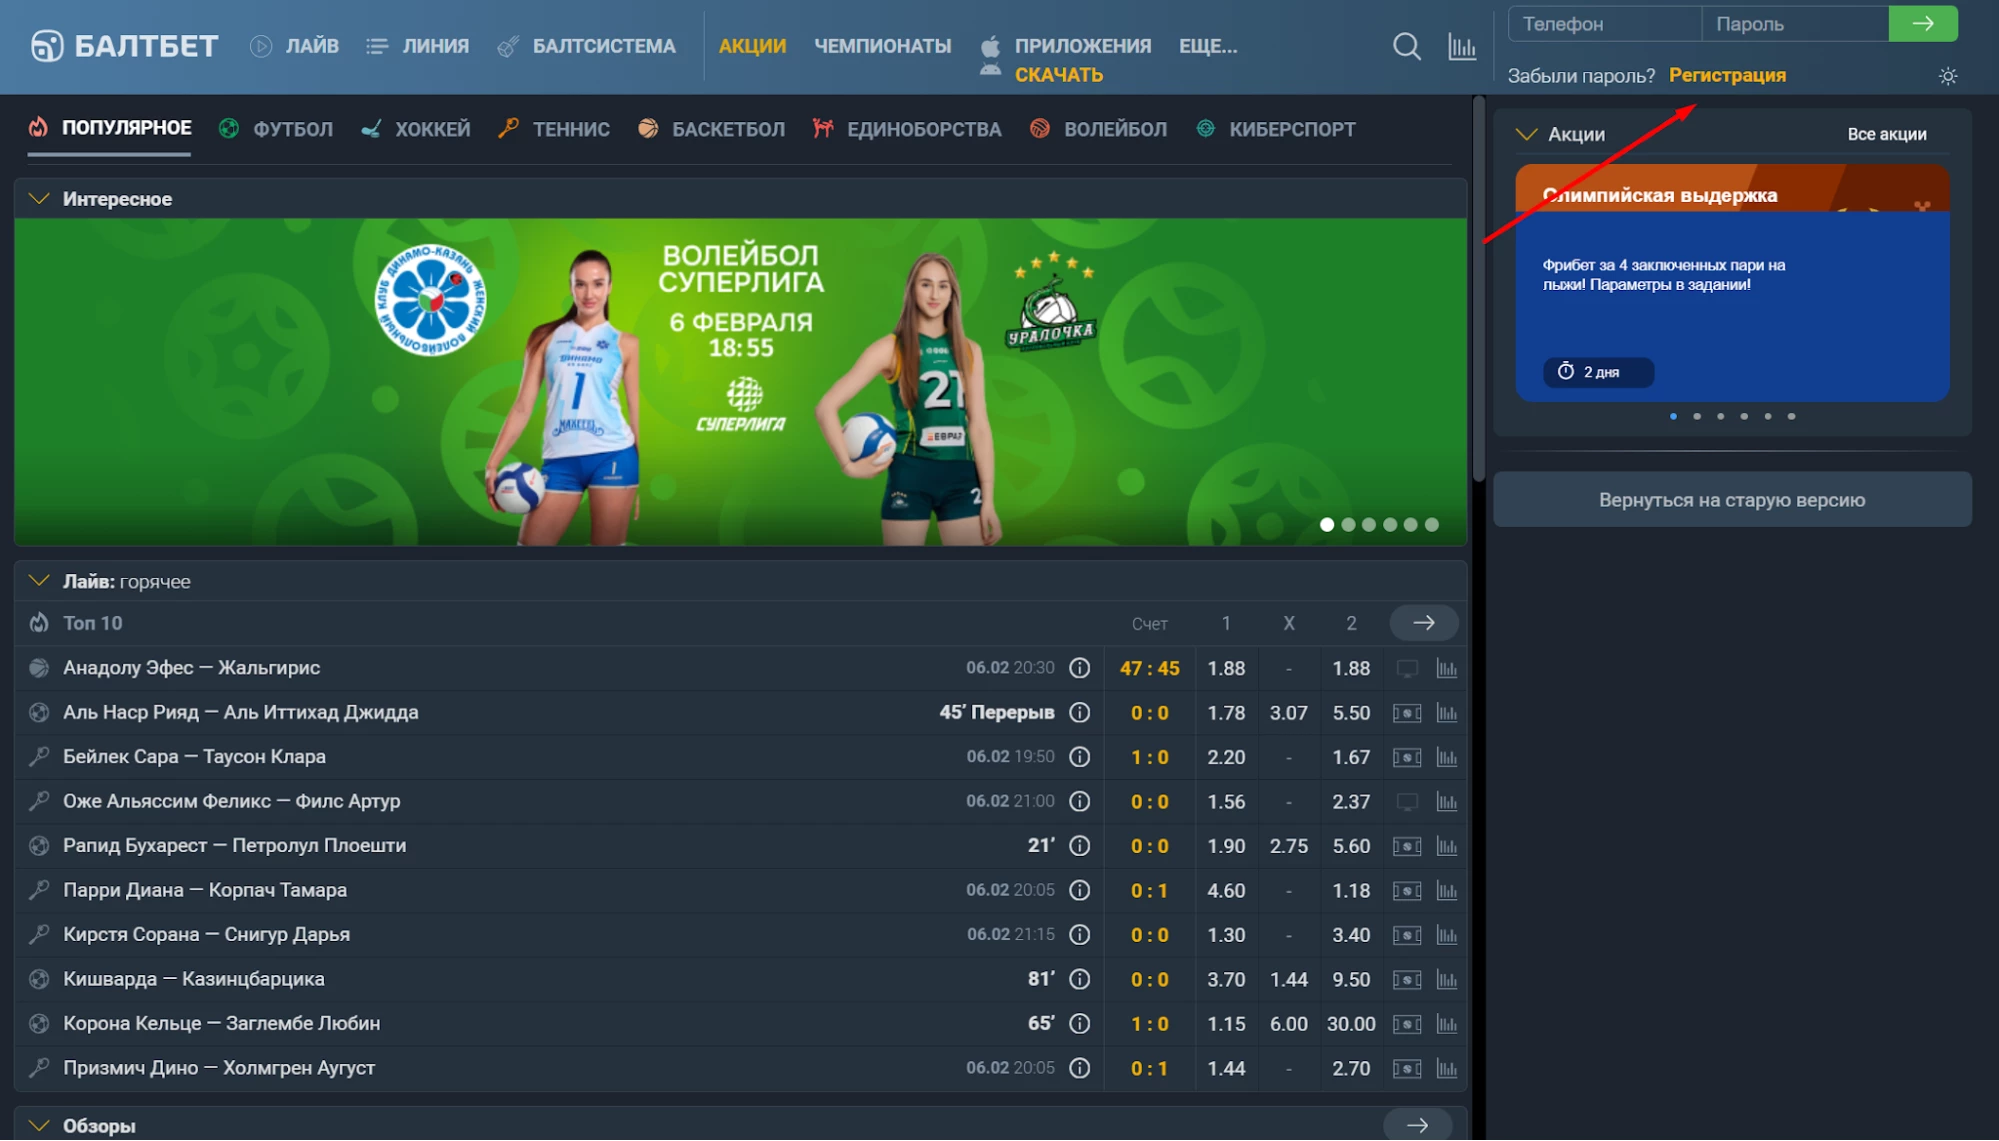This screenshot has width=1999, height=1141.
Task: Focus the Телефон input field
Action: [x=1604, y=24]
